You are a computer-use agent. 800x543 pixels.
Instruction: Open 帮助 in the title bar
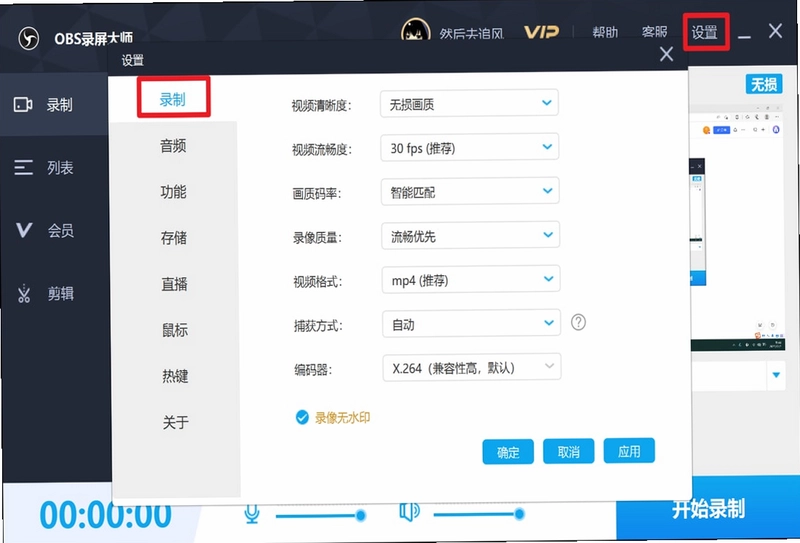[605, 32]
